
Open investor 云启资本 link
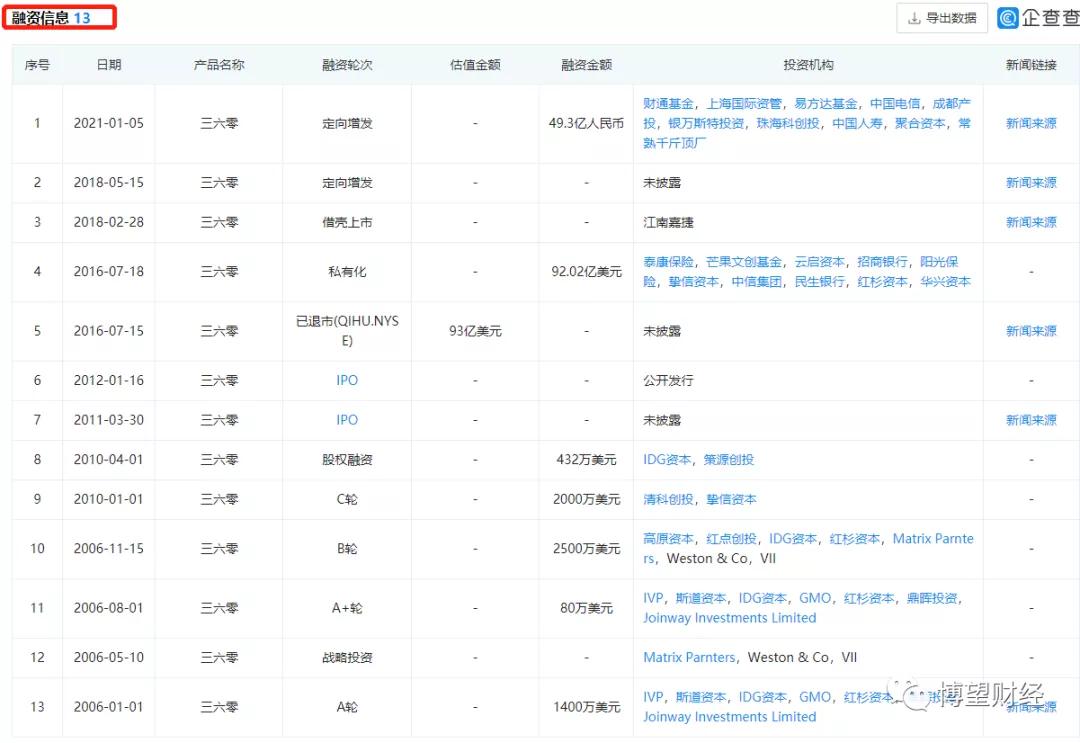click(x=820, y=262)
